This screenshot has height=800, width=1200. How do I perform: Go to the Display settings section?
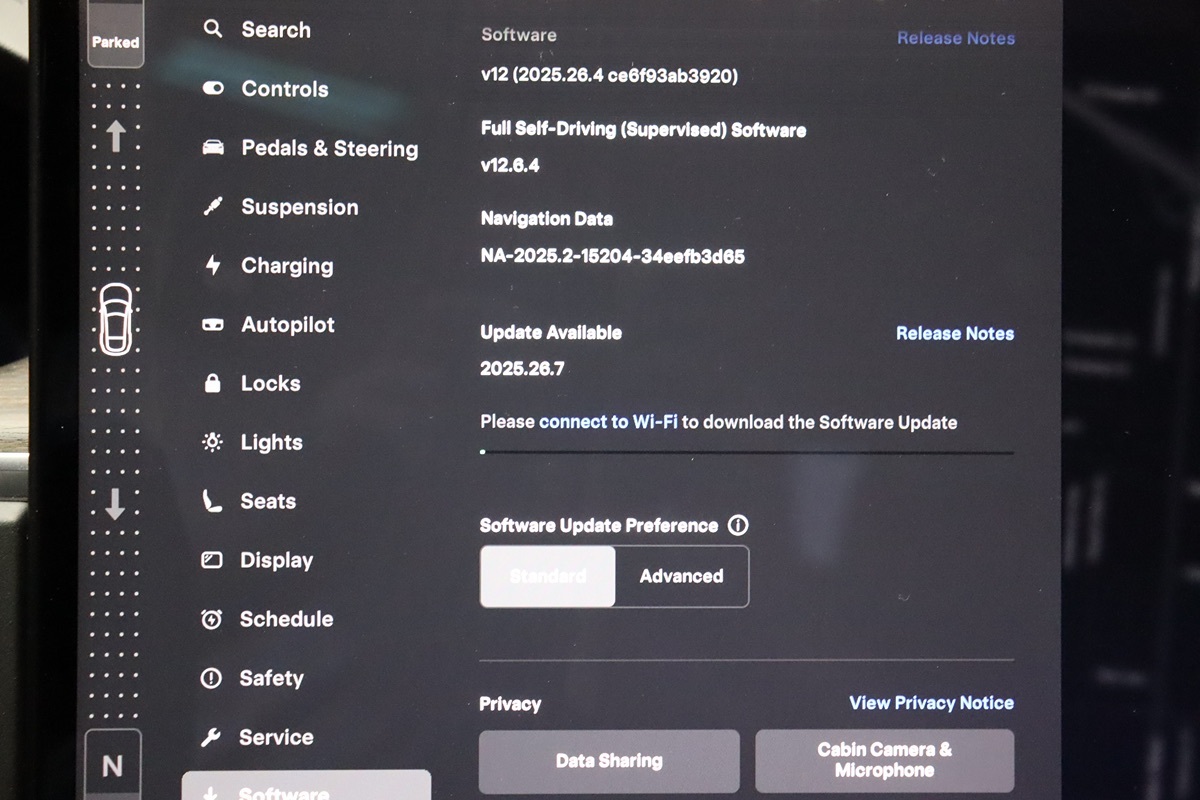pos(276,560)
